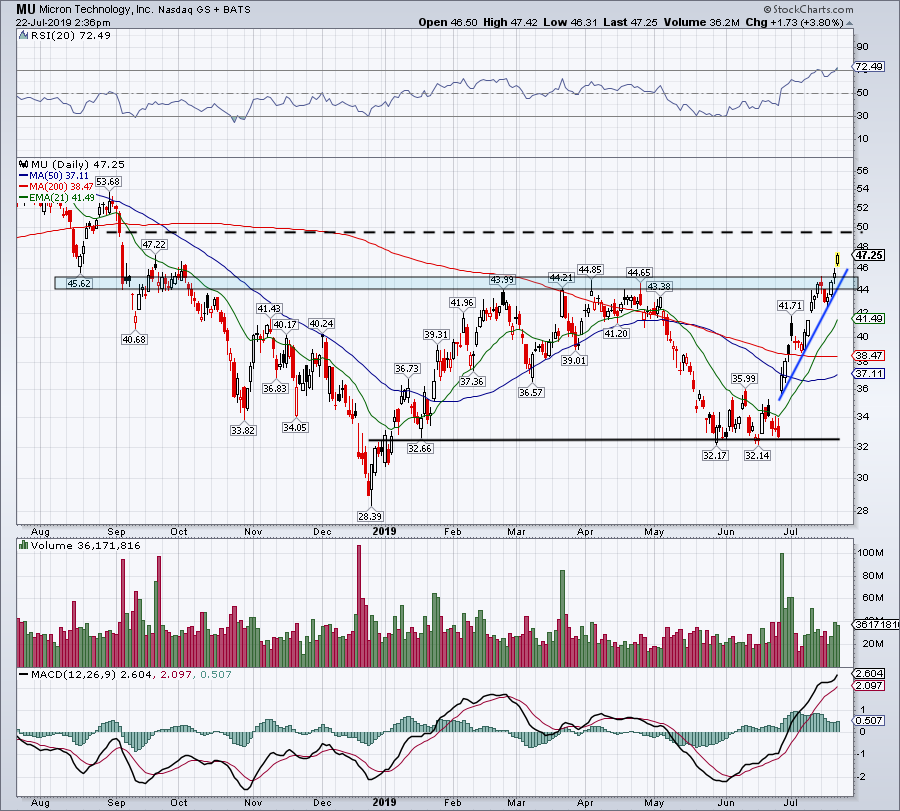The image size is (900, 811).
Task: Click the 44.65 swing high label
Action: 639,273
